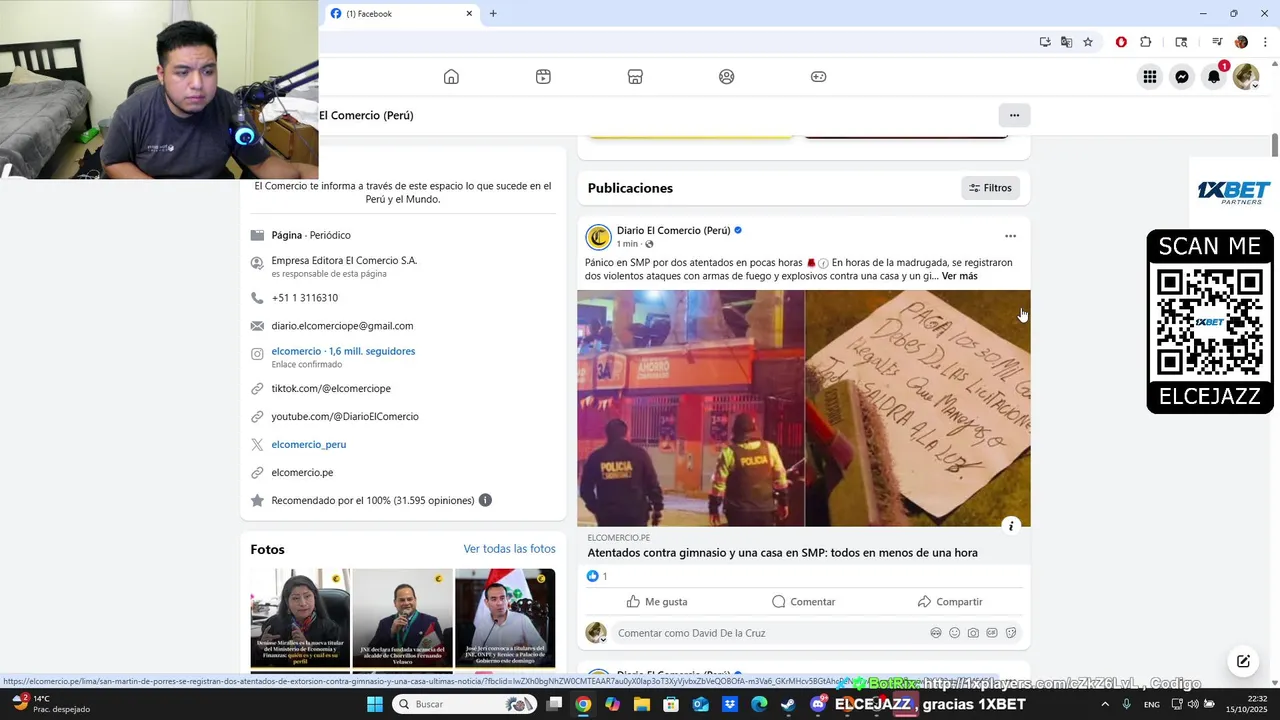Click the page vertical scrollbar
Image resolution: width=1280 pixels, height=720 pixels.
click(1275, 145)
